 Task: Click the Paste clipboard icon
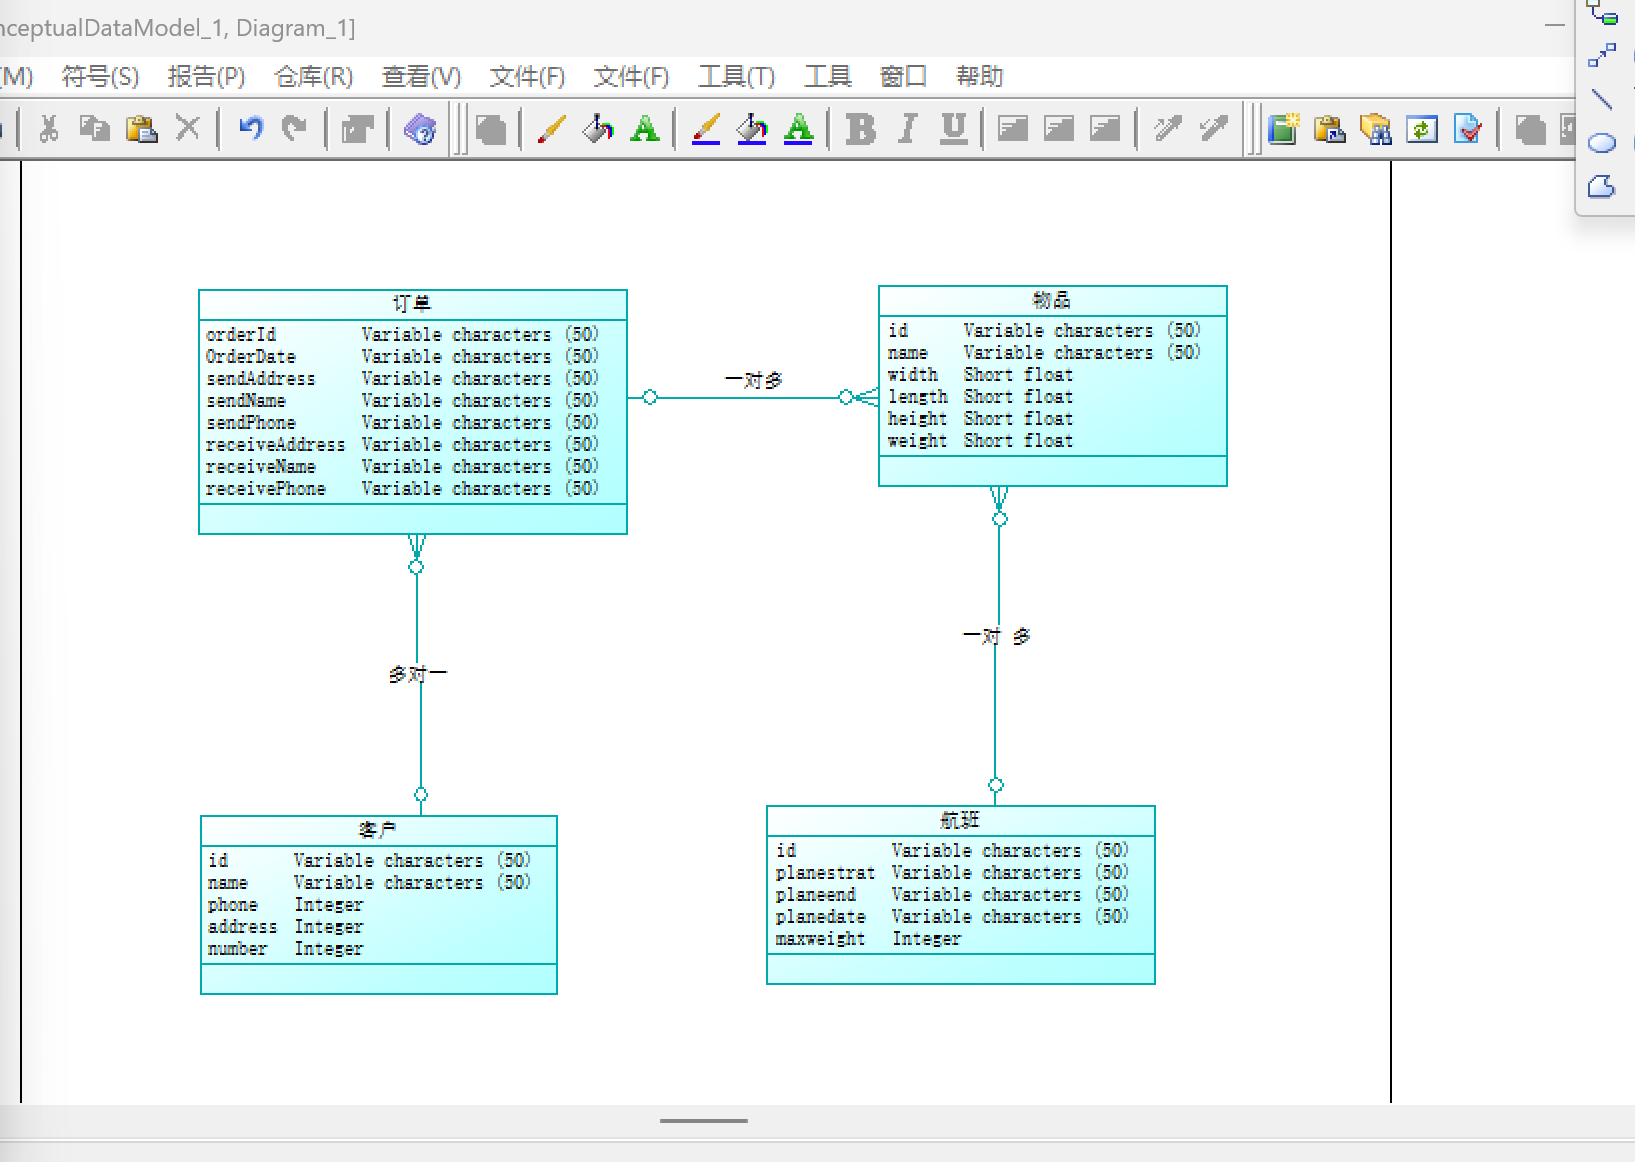point(141,129)
